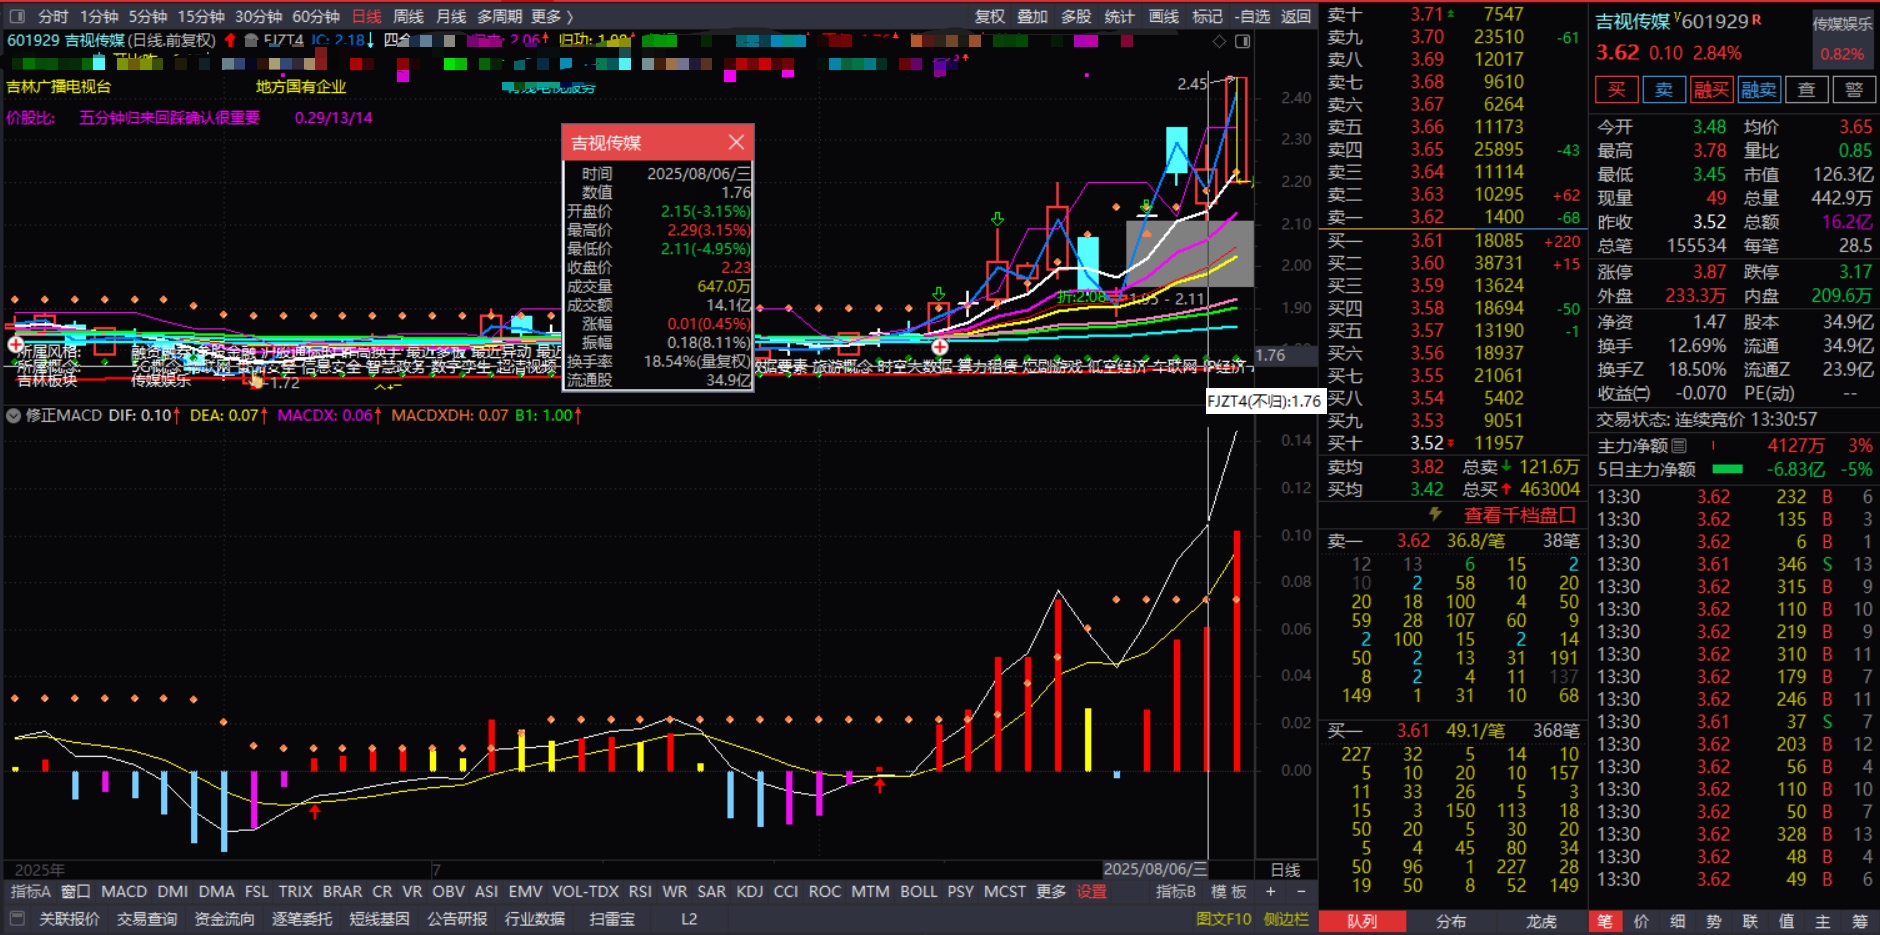Open the 多股 multi-stock view
Screen dimensions: 1880x935
tap(1076, 16)
